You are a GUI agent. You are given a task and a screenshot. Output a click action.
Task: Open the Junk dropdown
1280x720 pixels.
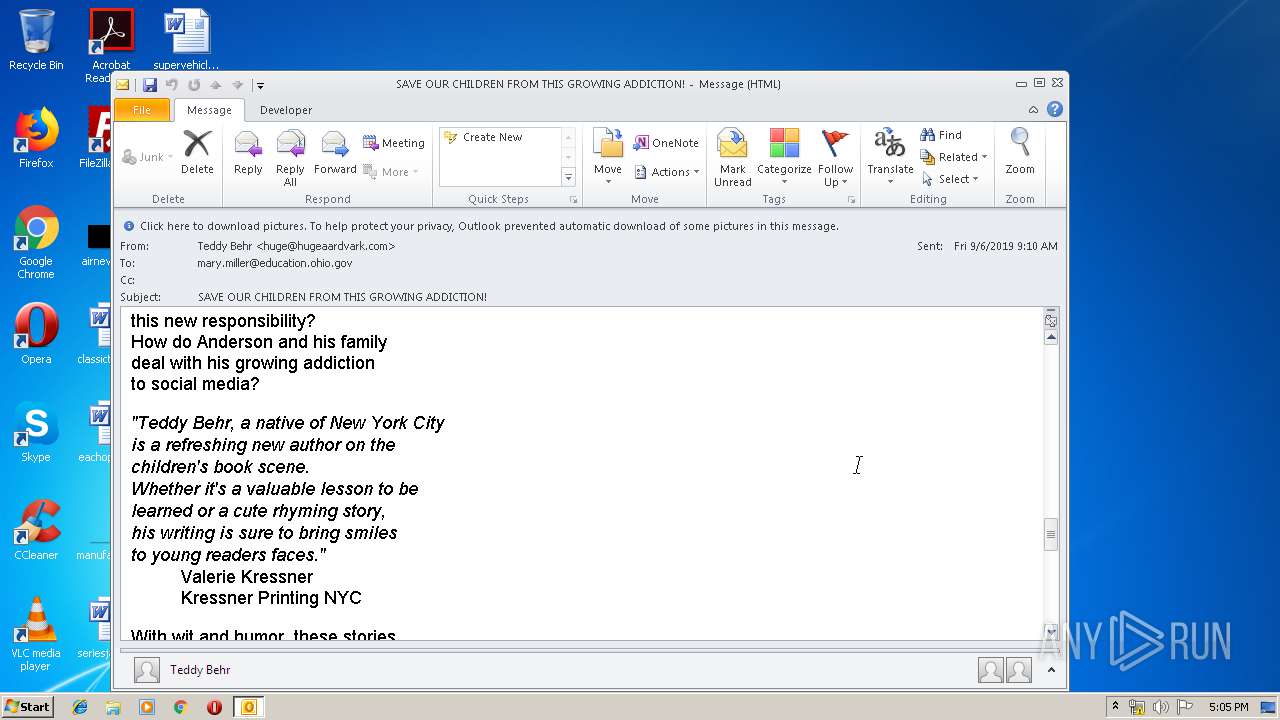point(147,157)
